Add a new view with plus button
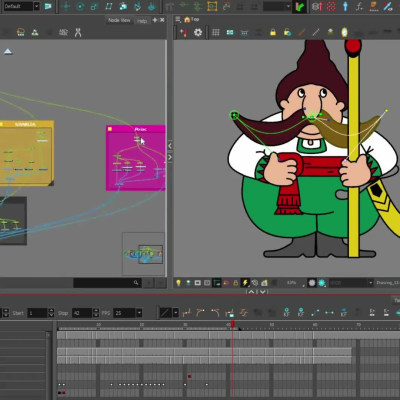 pyautogui.click(x=155, y=20)
